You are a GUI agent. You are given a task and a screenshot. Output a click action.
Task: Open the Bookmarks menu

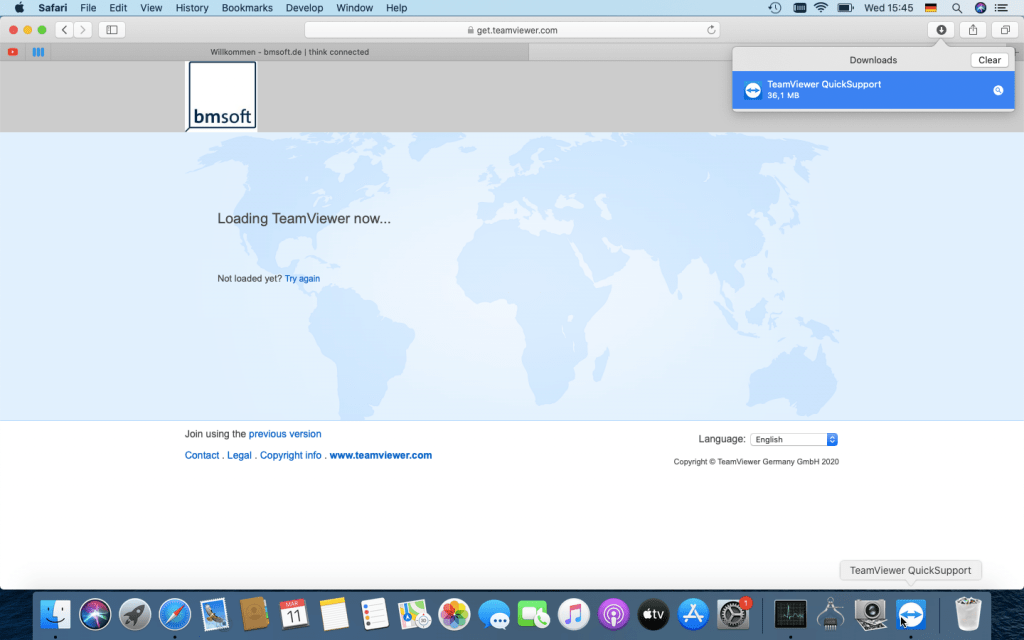pos(247,8)
